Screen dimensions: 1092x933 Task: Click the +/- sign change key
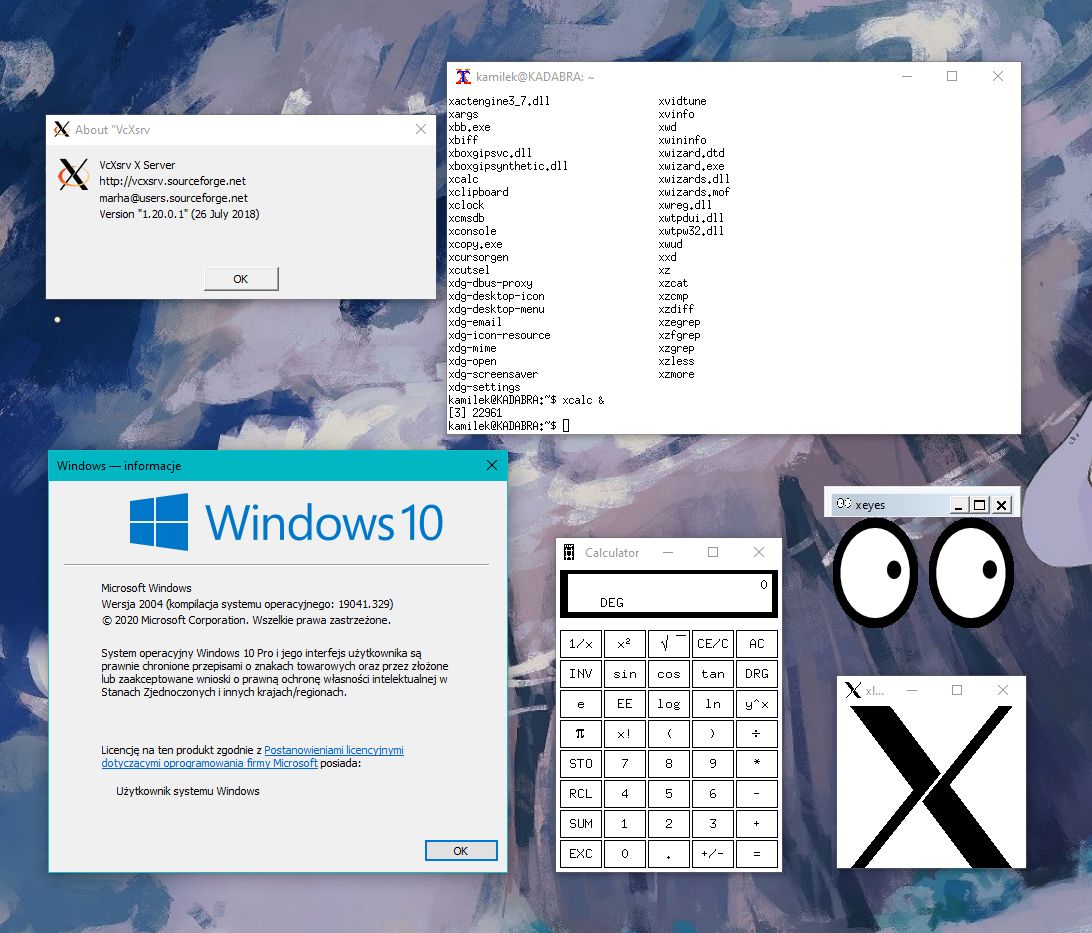(712, 854)
